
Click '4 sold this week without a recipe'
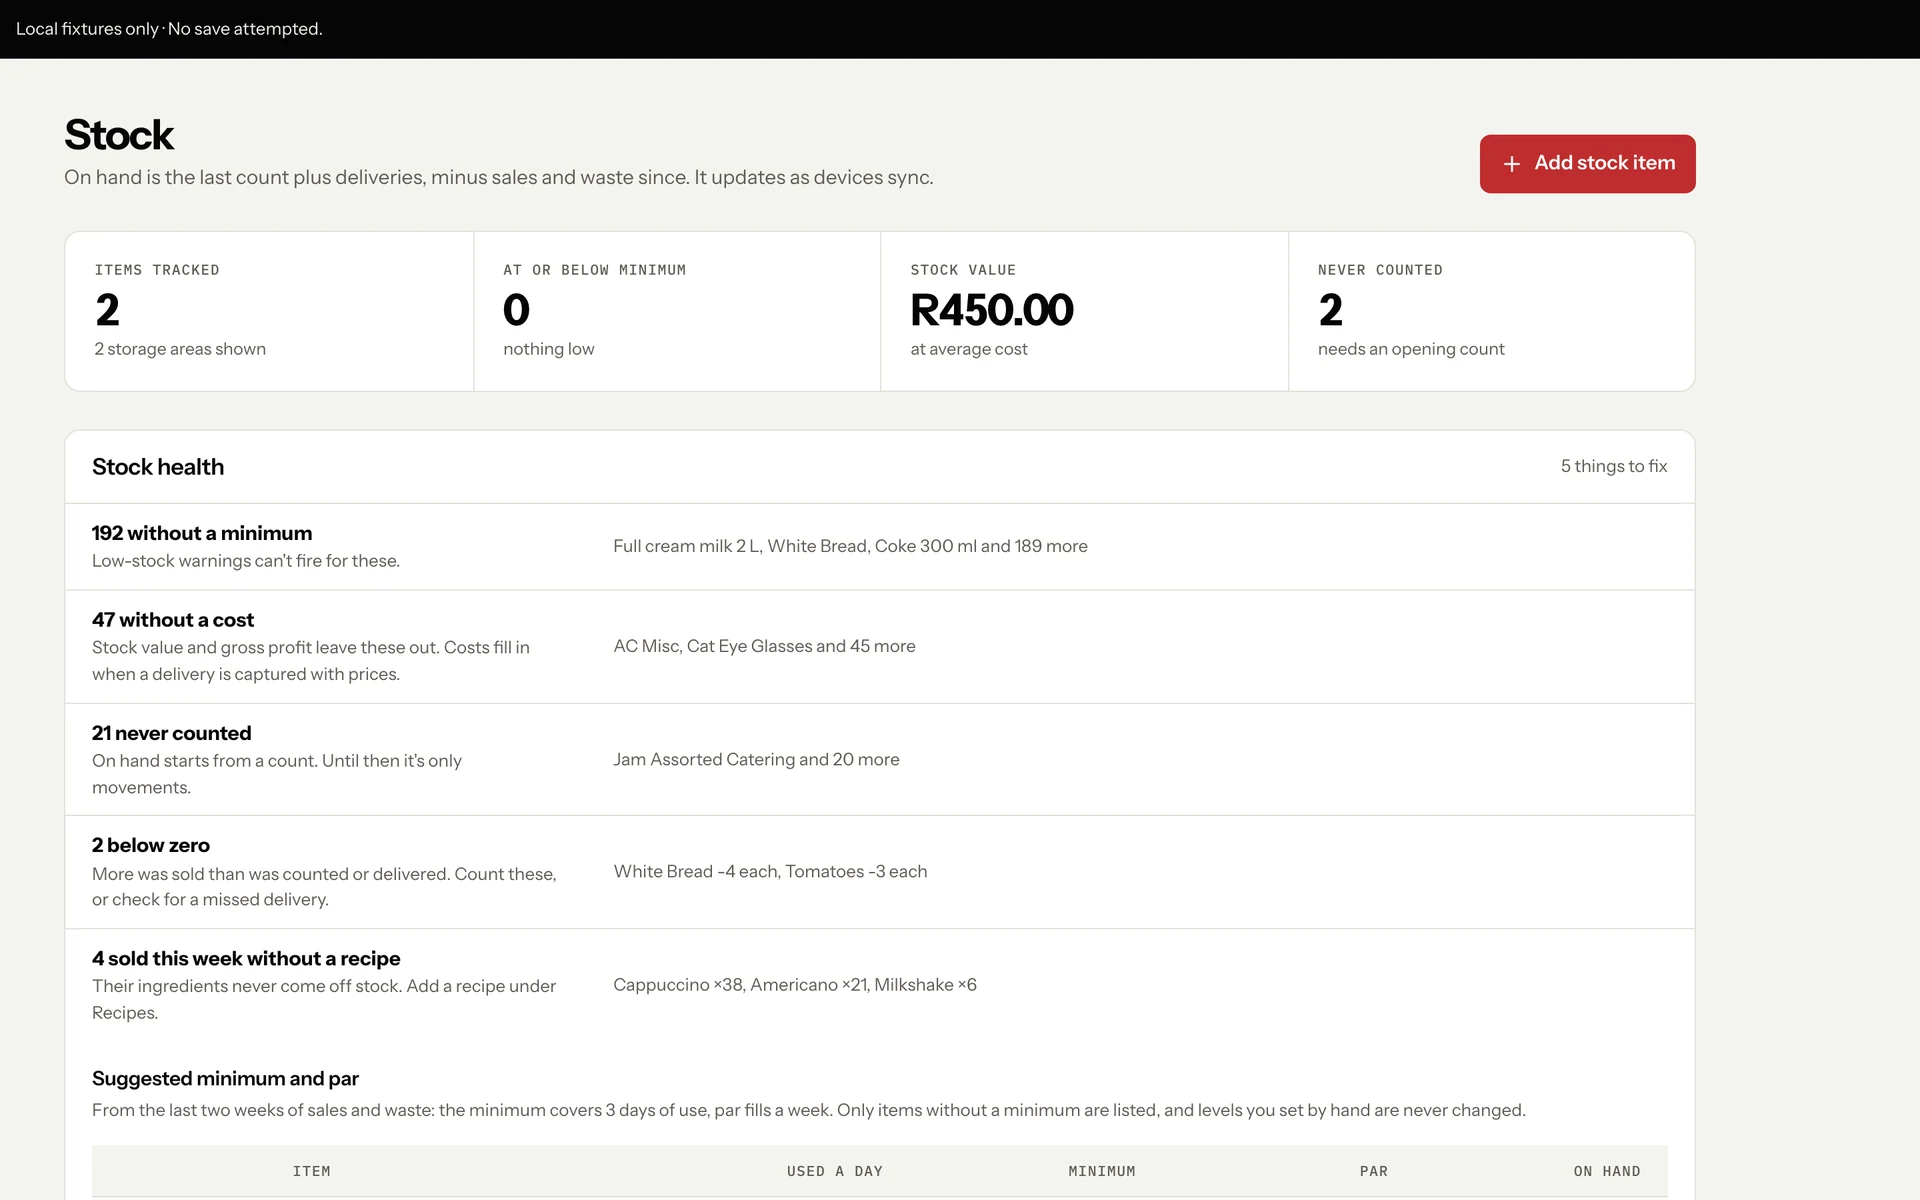pyautogui.click(x=246, y=958)
